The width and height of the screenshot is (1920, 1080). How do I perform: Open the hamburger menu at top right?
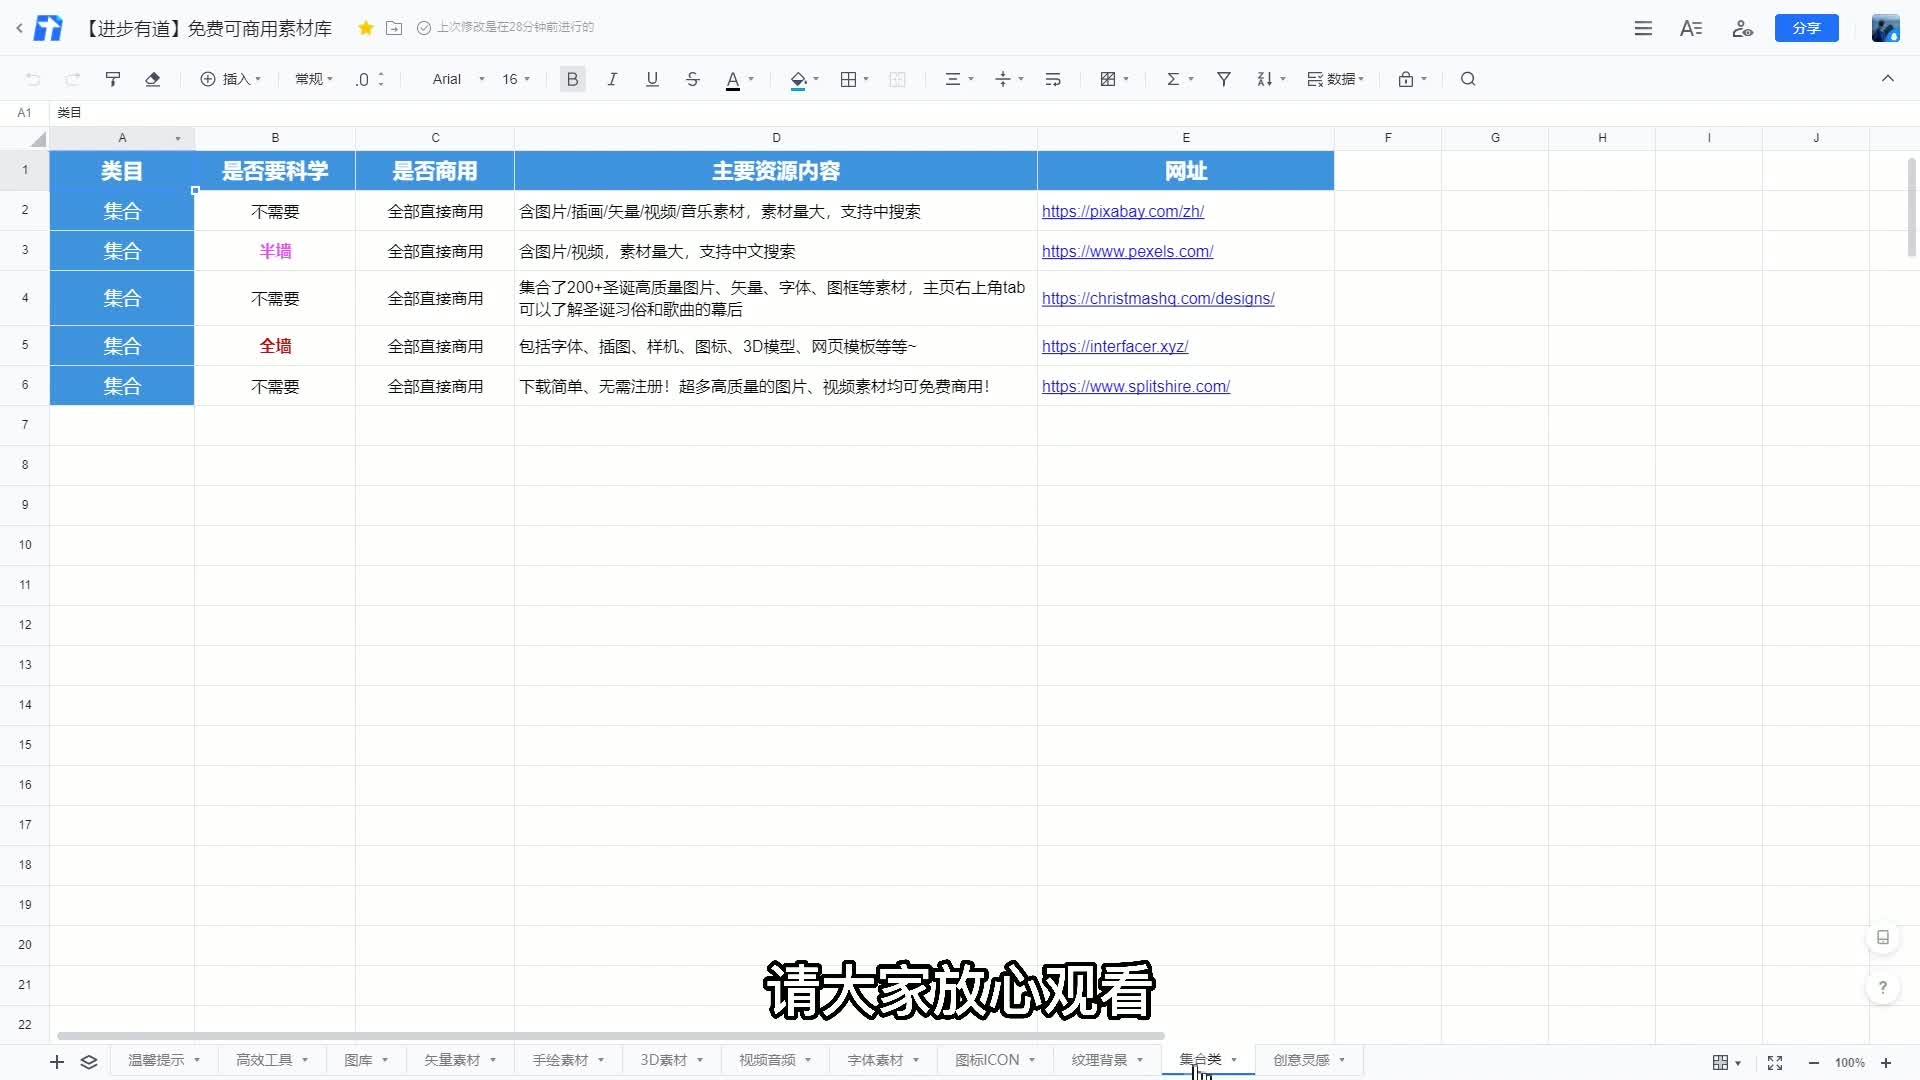point(1643,28)
